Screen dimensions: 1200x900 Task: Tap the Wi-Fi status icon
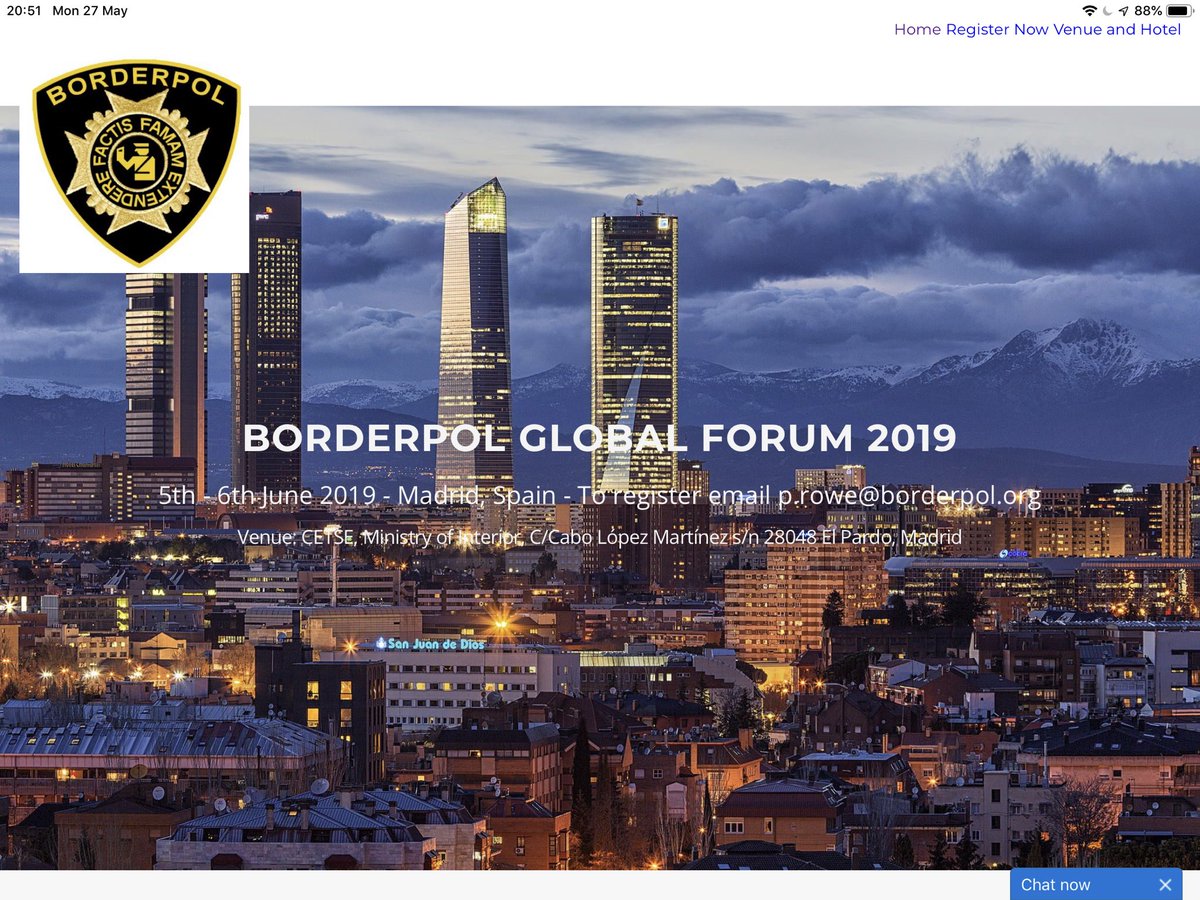(1089, 11)
